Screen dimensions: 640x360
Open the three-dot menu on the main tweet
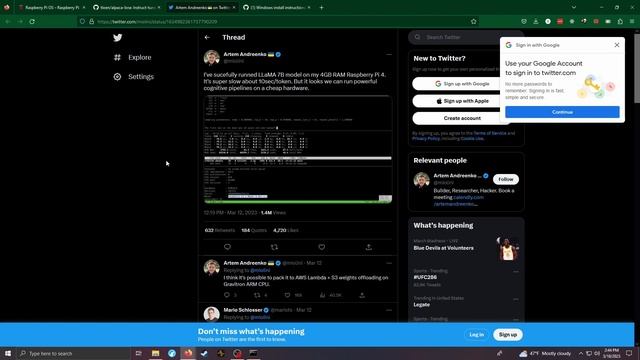coord(389,54)
